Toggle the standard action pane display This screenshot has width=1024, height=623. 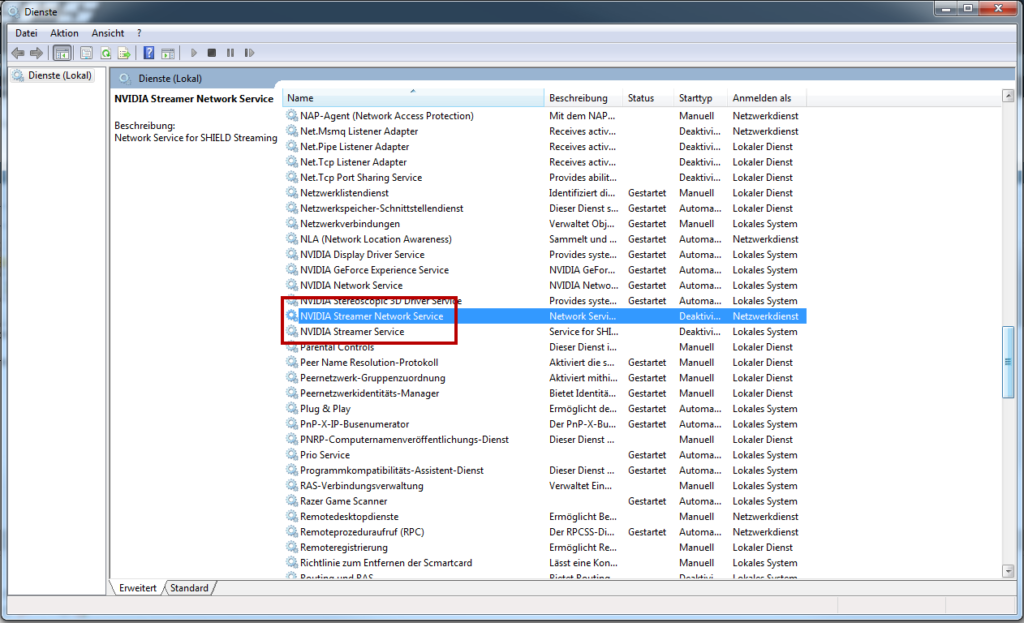[x=168, y=51]
